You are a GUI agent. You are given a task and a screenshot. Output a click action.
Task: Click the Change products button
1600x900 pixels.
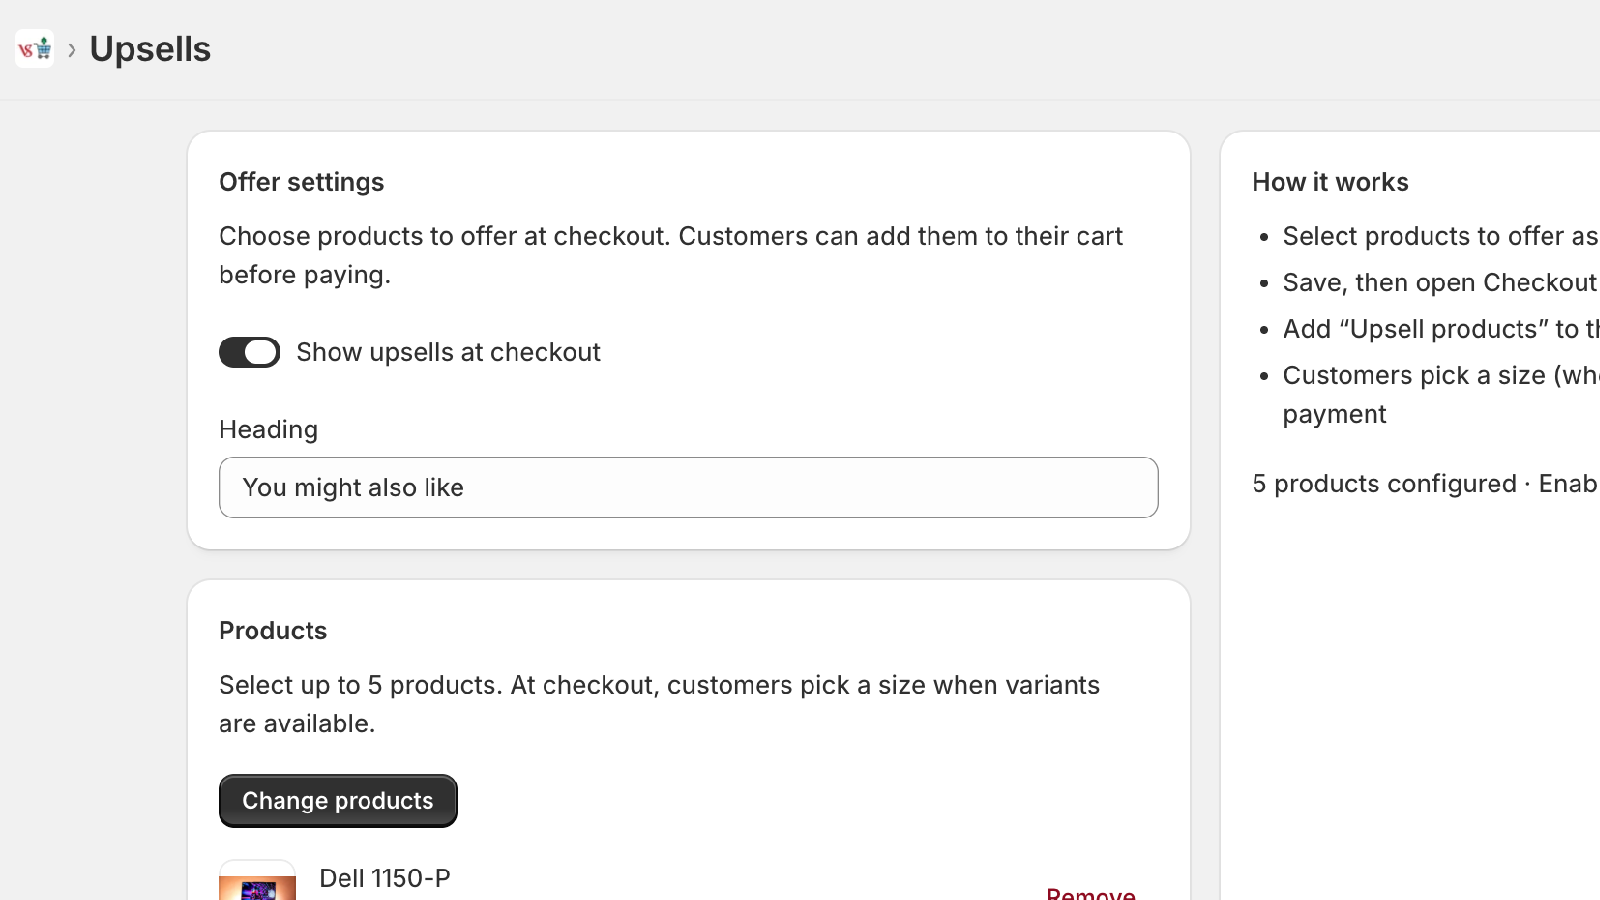(x=338, y=801)
